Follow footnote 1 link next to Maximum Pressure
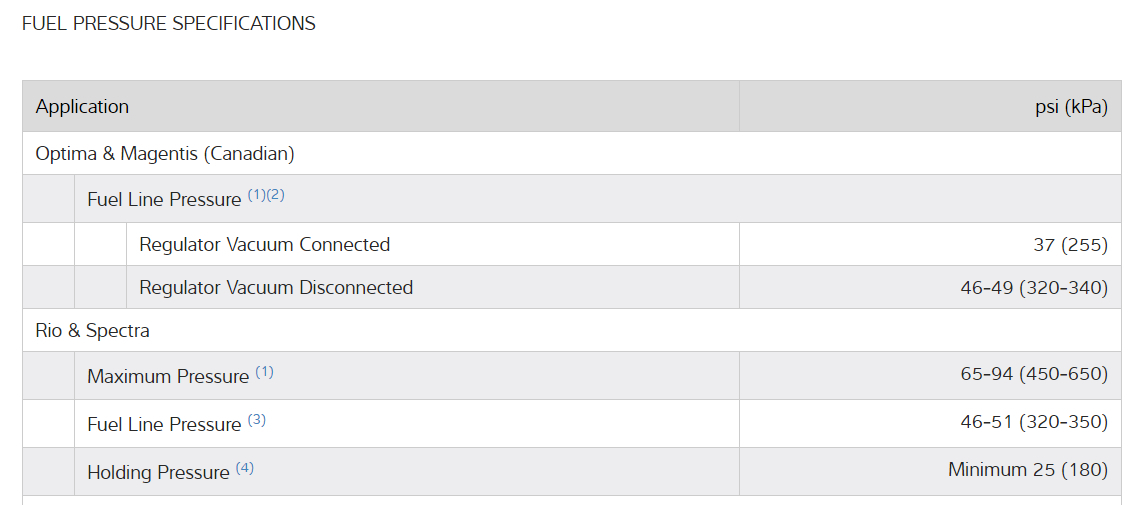The image size is (1131, 505). (264, 372)
